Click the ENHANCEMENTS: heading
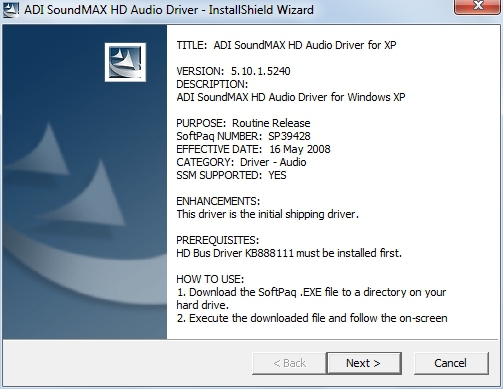Screen dimensions: 503x389 click(218, 201)
